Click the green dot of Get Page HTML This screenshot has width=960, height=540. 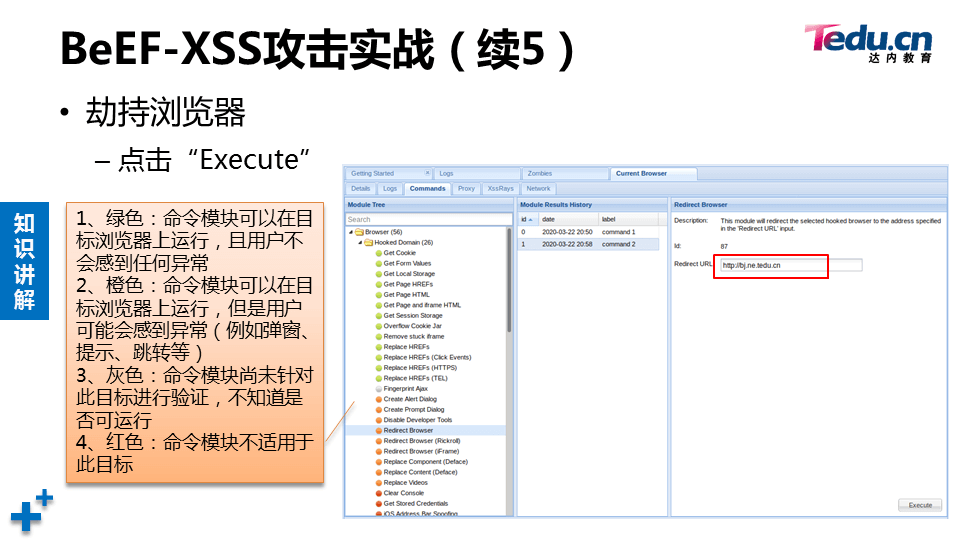[378, 294]
